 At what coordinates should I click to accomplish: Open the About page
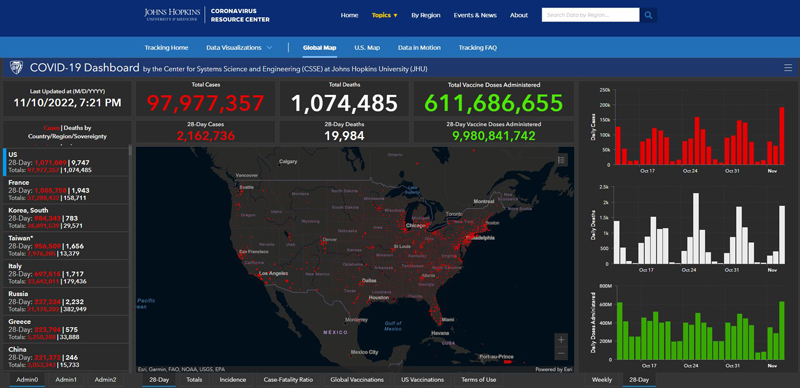click(519, 15)
